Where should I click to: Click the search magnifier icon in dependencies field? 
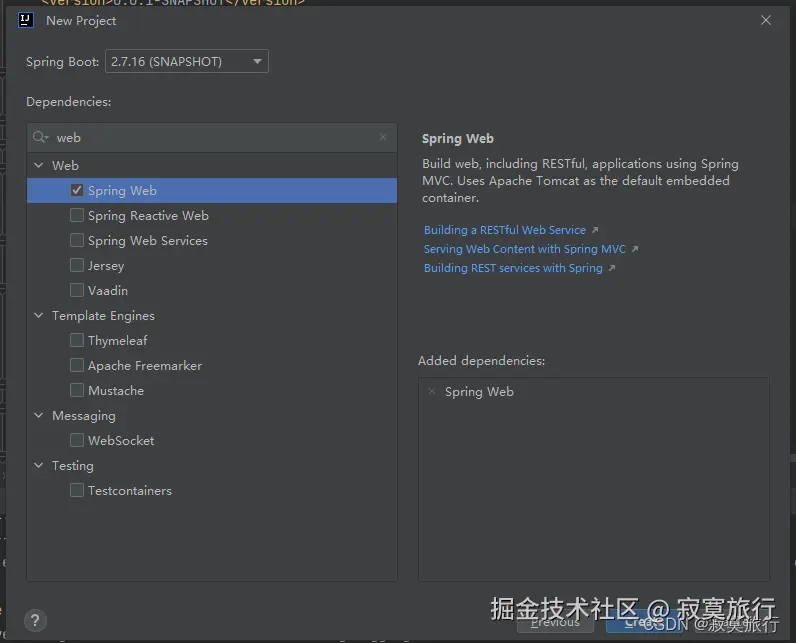40,137
